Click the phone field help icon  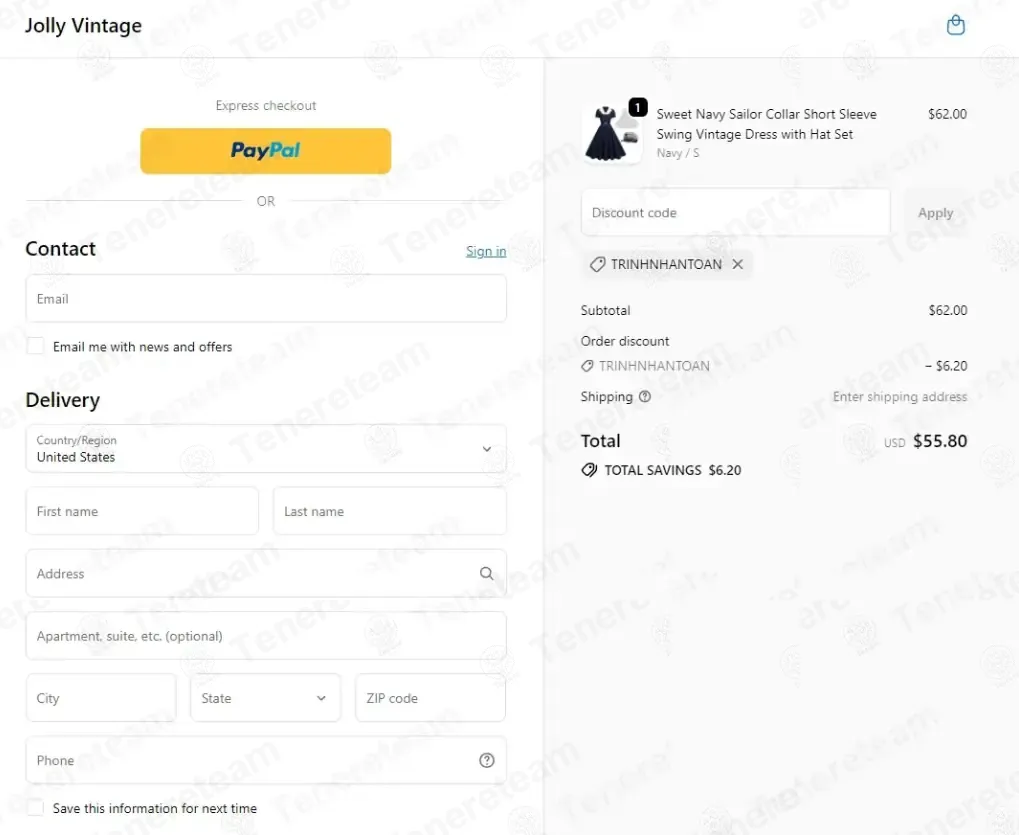[x=487, y=760]
